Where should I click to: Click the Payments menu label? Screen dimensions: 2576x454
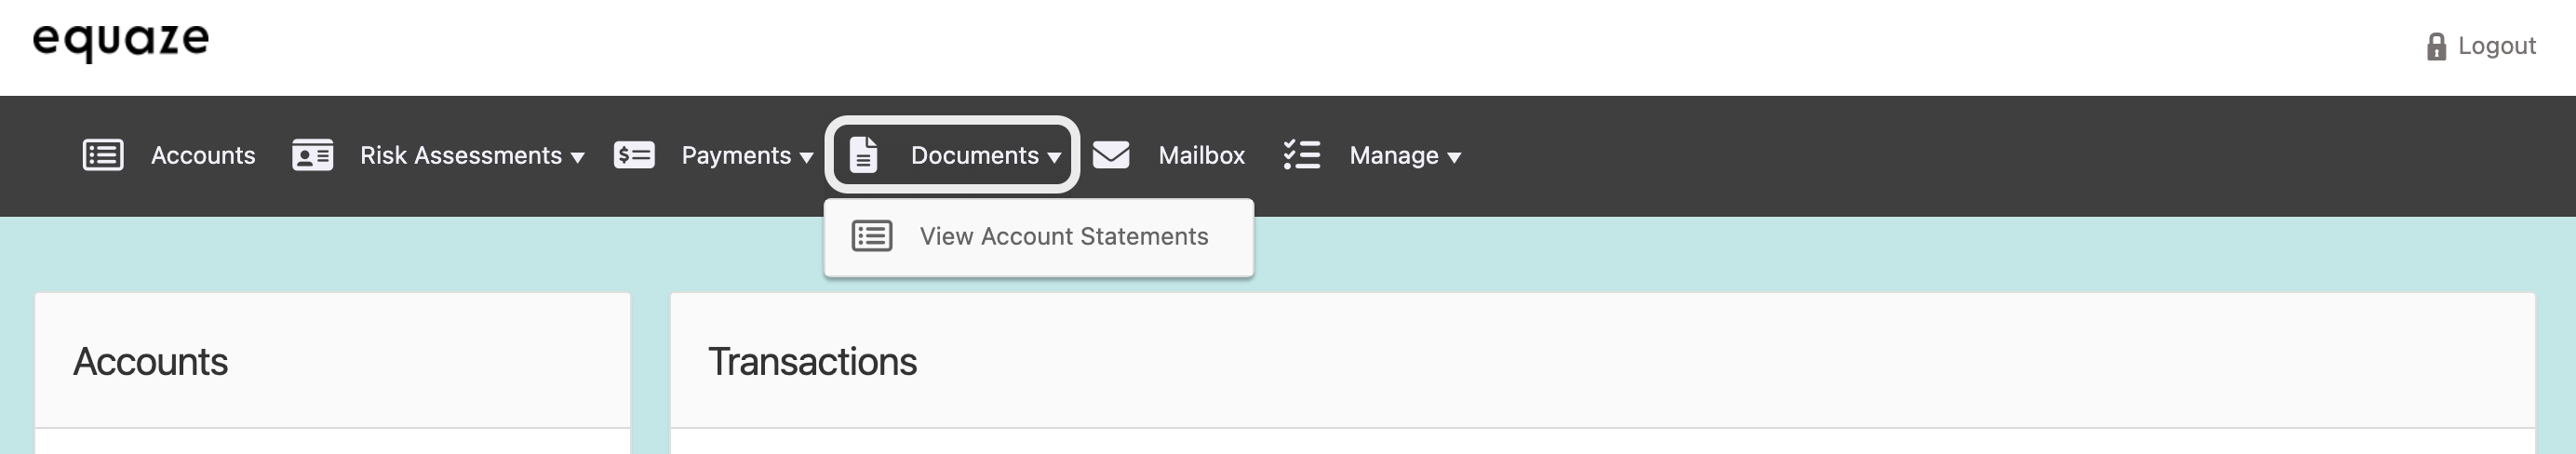[x=736, y=156]
